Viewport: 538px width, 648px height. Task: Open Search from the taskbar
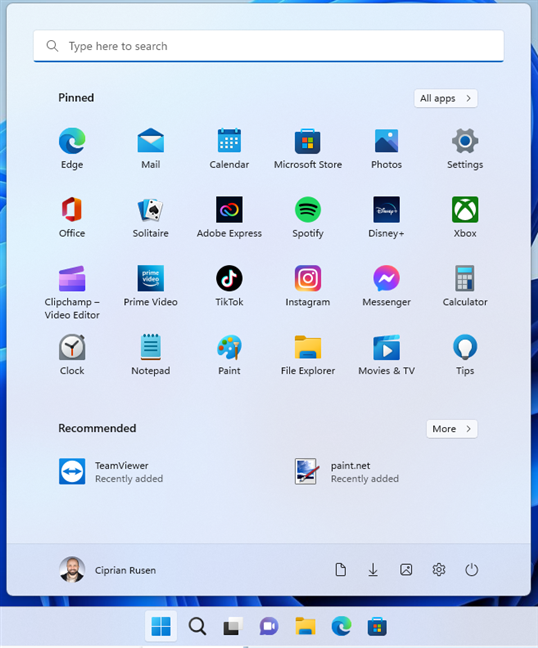point(197,627)
